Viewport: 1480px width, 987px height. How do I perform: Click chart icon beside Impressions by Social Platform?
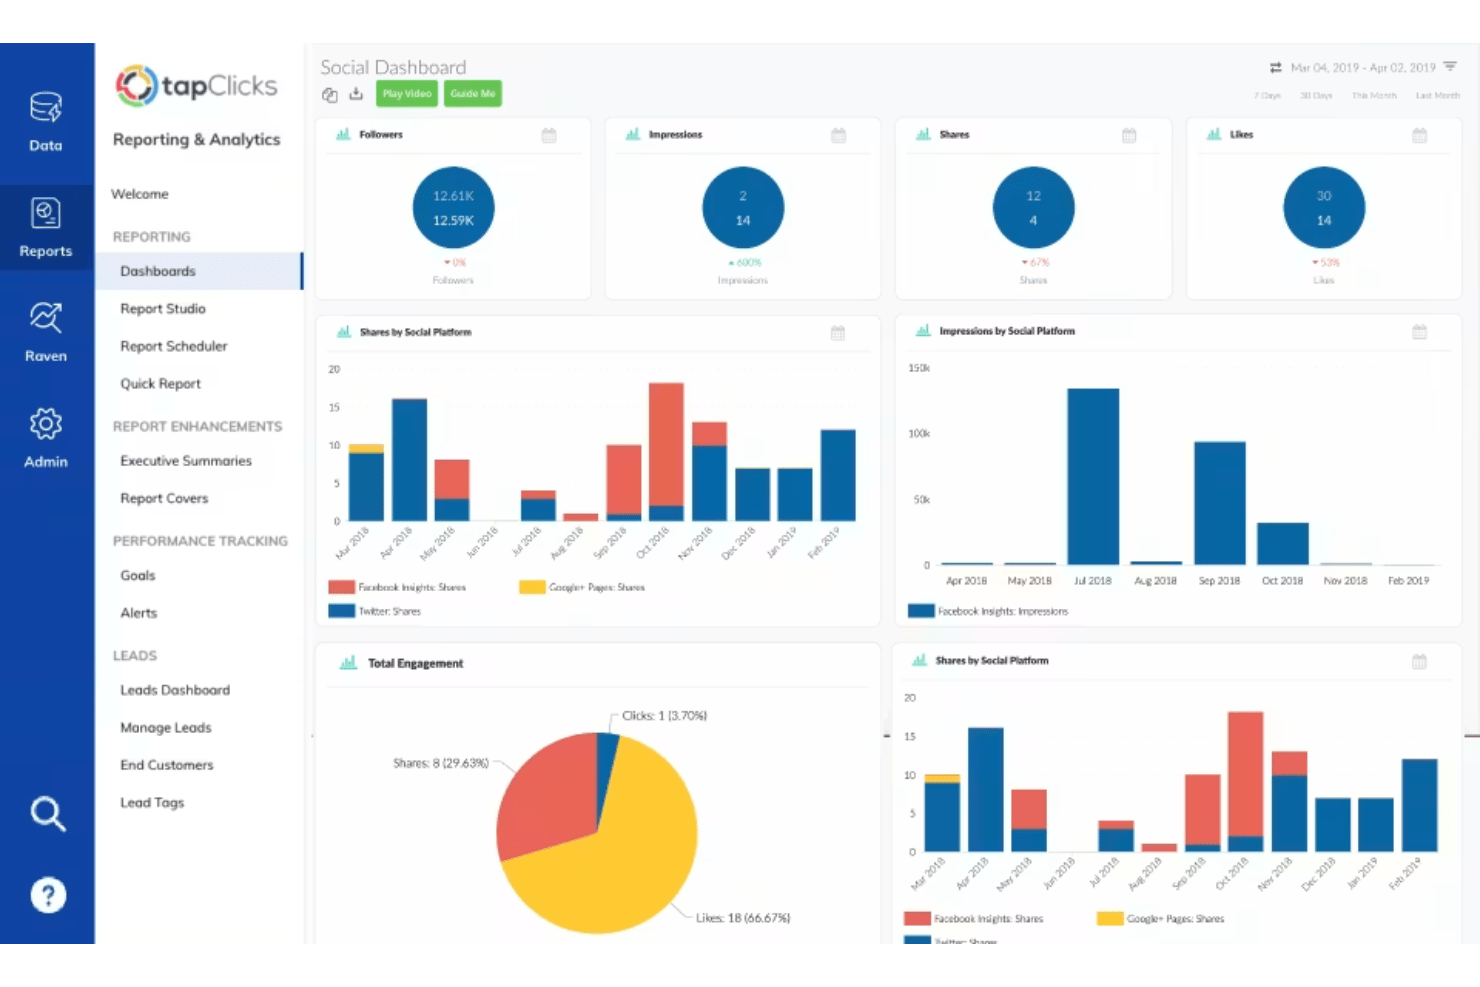[x=923, y=330]
